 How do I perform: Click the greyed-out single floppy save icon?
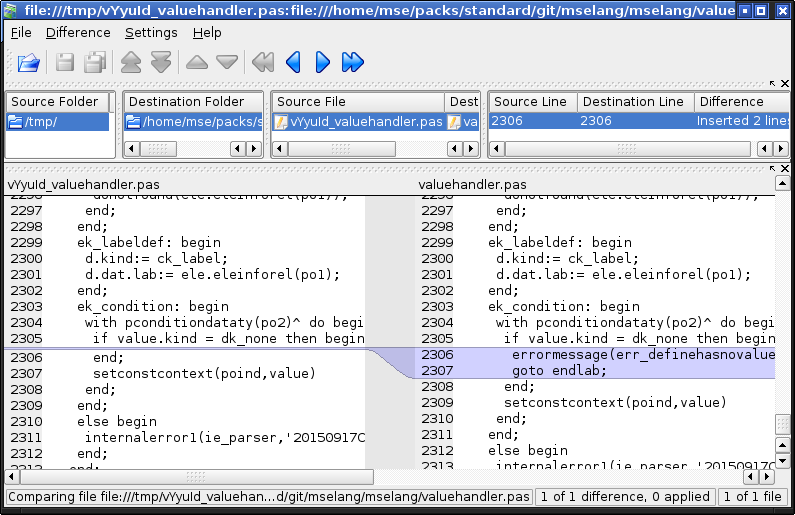(66, 63)
